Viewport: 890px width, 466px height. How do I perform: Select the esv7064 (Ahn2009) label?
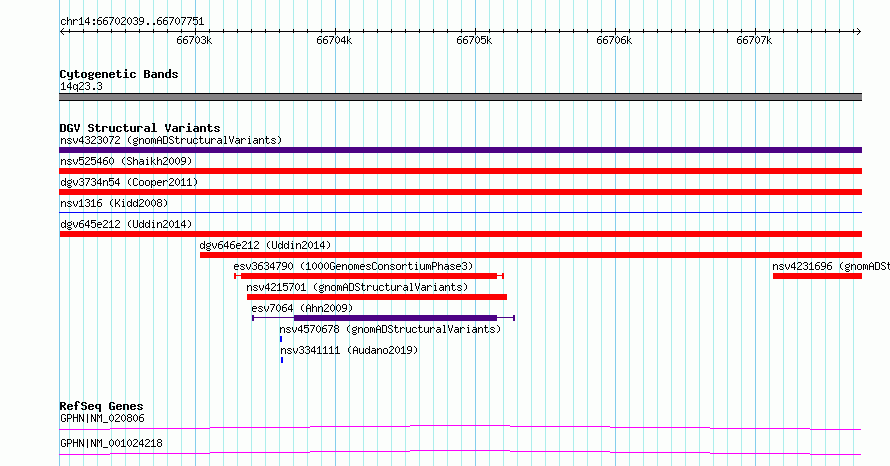pos(302,308)
